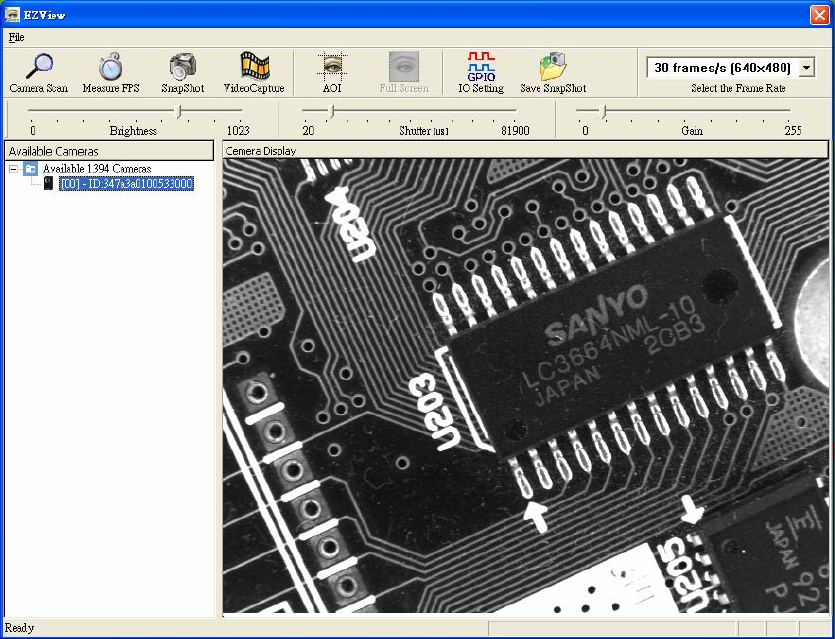Image resolution: width=835 pixels, height=639 pixels.
Task: Click the Full Screen toolbar icon
Action: 404,67
